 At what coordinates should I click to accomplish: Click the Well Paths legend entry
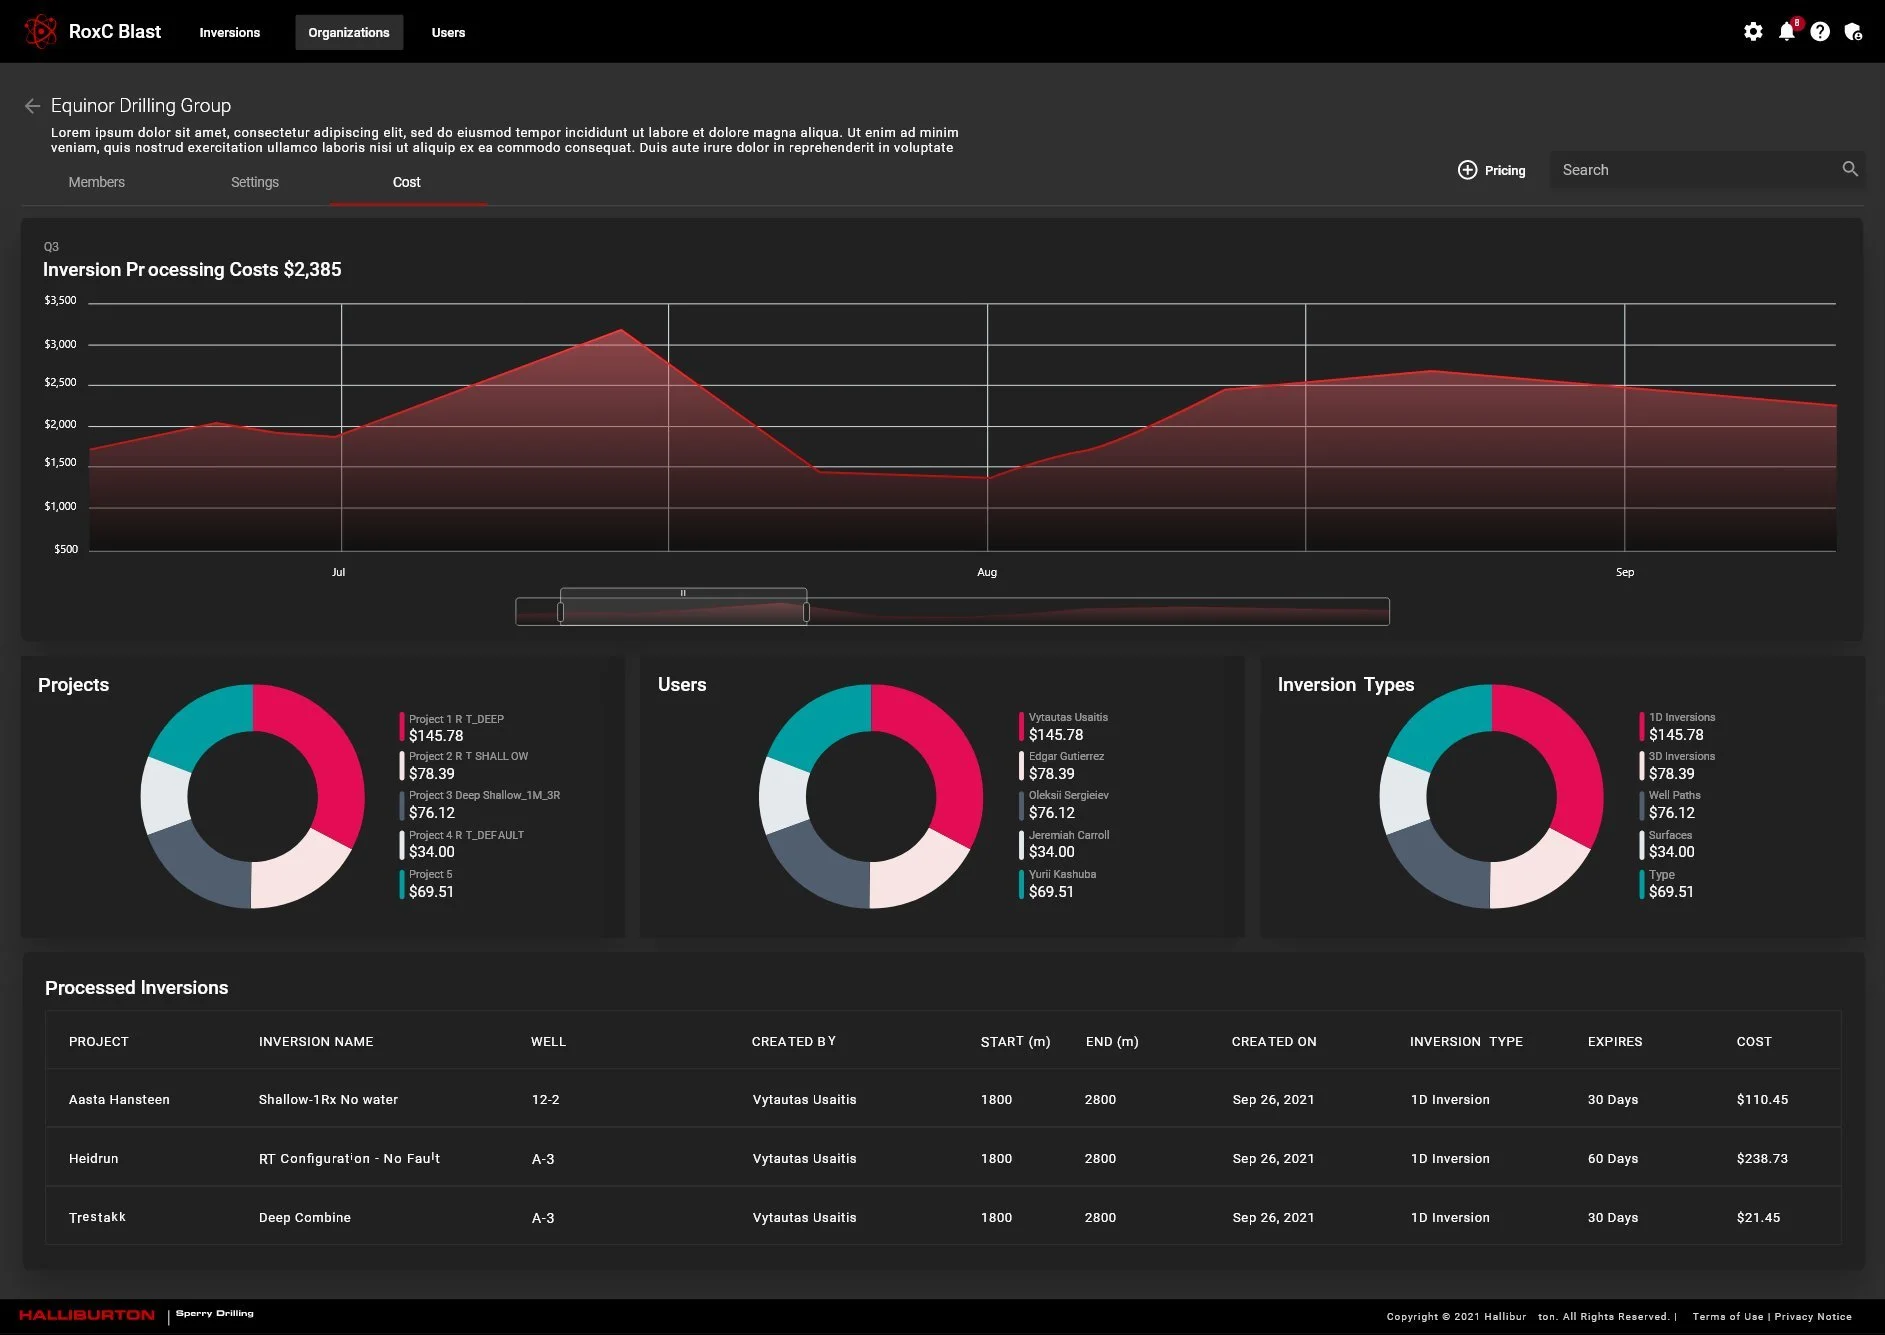tap(1671, 805)
